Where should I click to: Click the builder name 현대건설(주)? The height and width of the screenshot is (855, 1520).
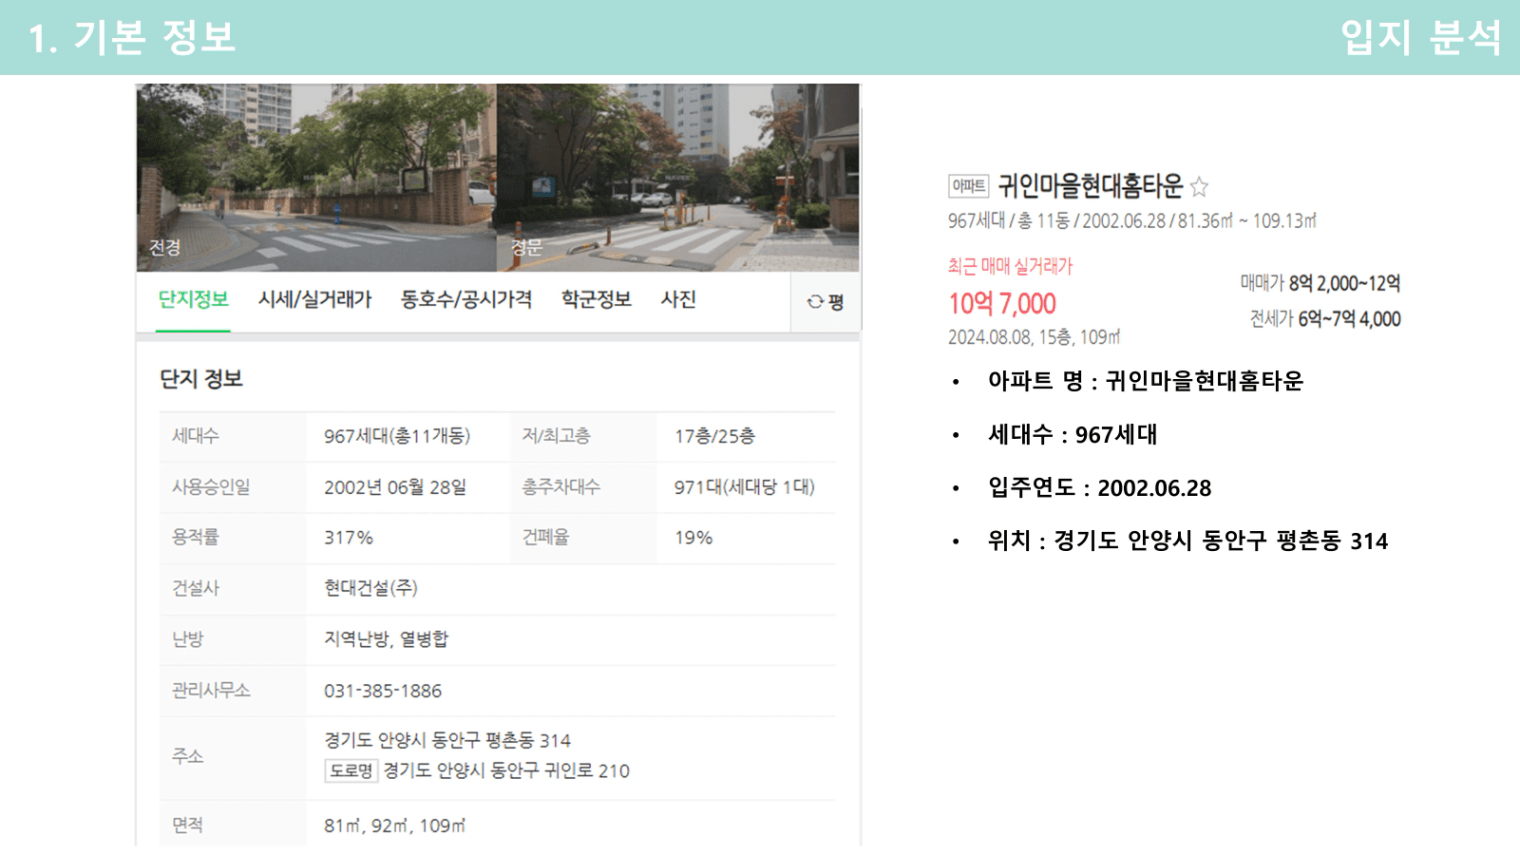pyautogui.click(x=371, y=588)
